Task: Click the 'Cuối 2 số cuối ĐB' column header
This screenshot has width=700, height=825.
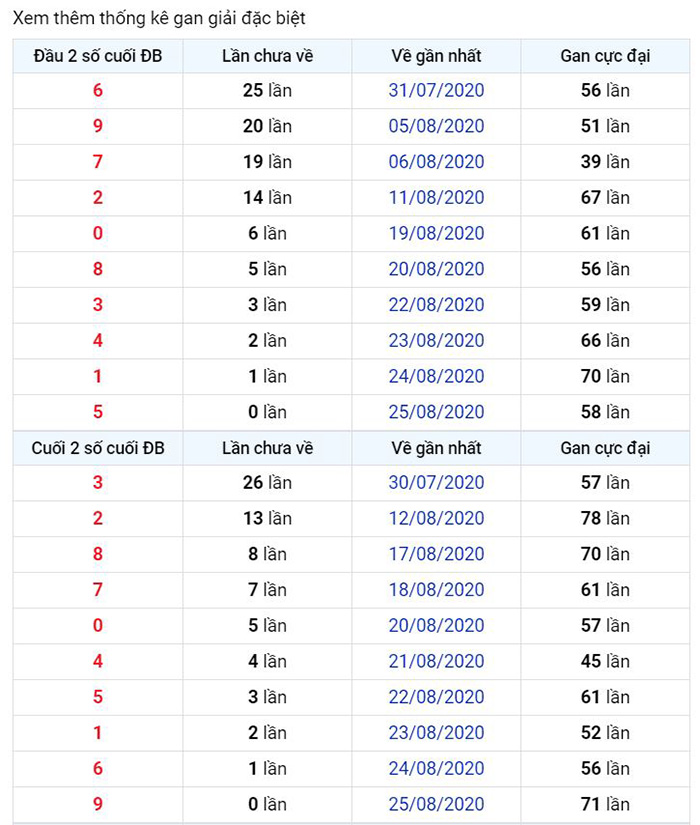Action: tap(98, 448)
